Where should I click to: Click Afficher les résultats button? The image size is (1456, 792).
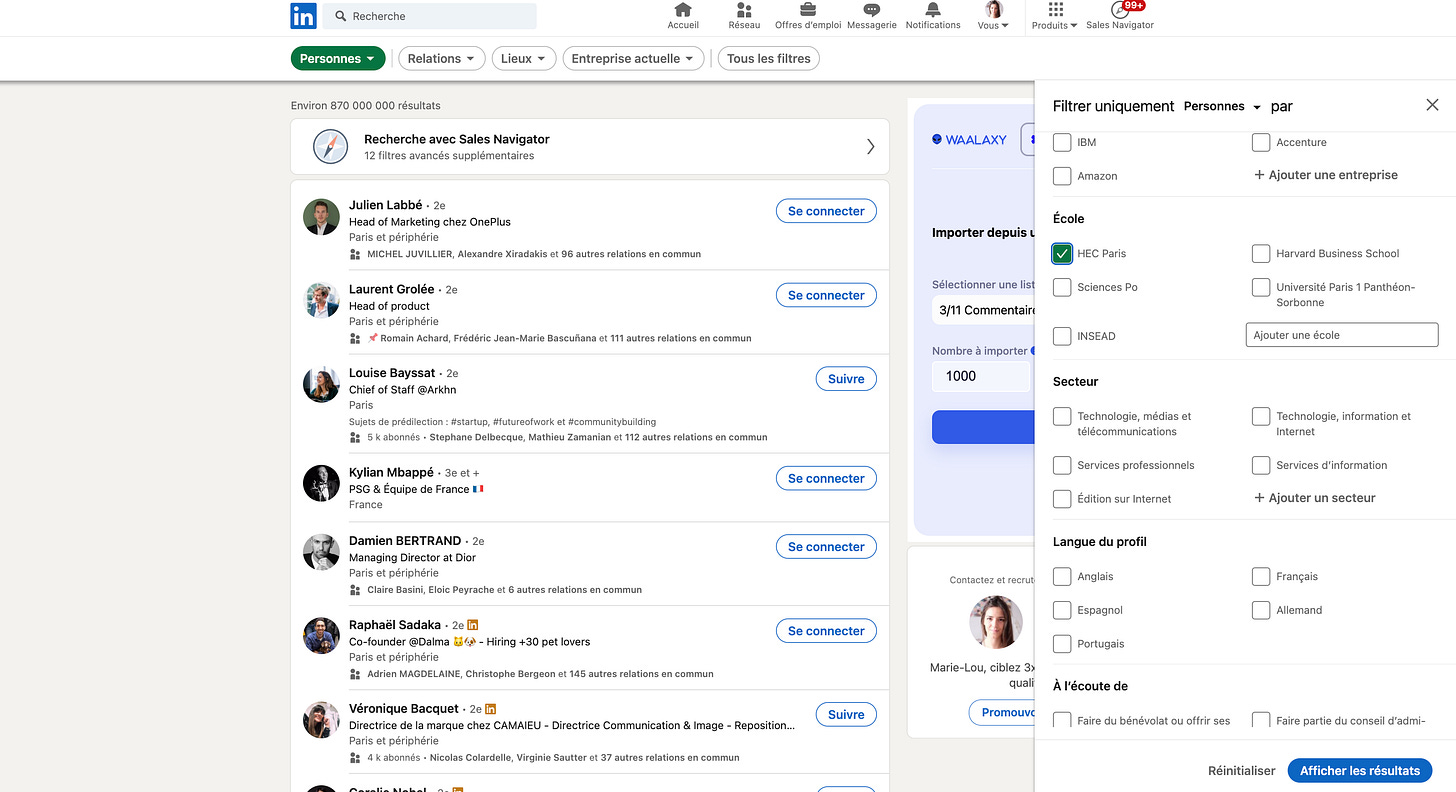(x=1359, y=771)
